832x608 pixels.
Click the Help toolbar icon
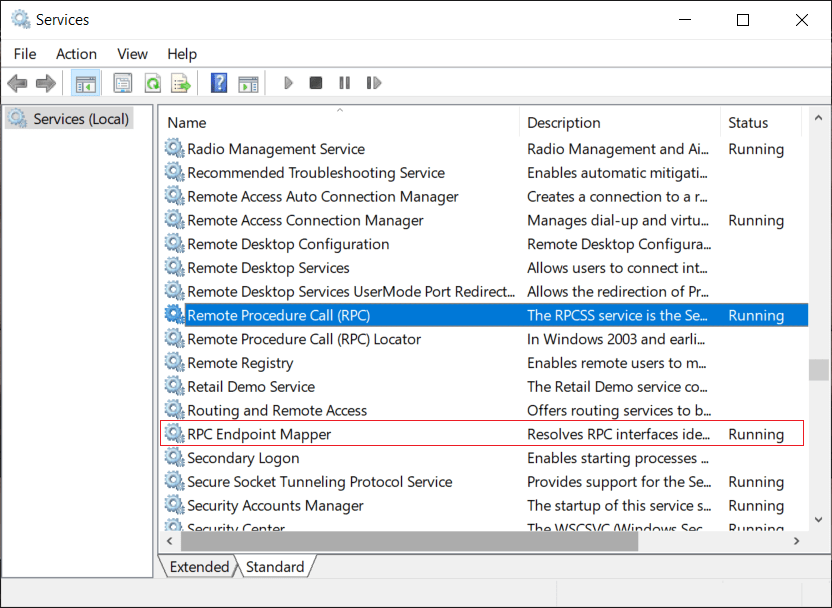pos(218,82)
